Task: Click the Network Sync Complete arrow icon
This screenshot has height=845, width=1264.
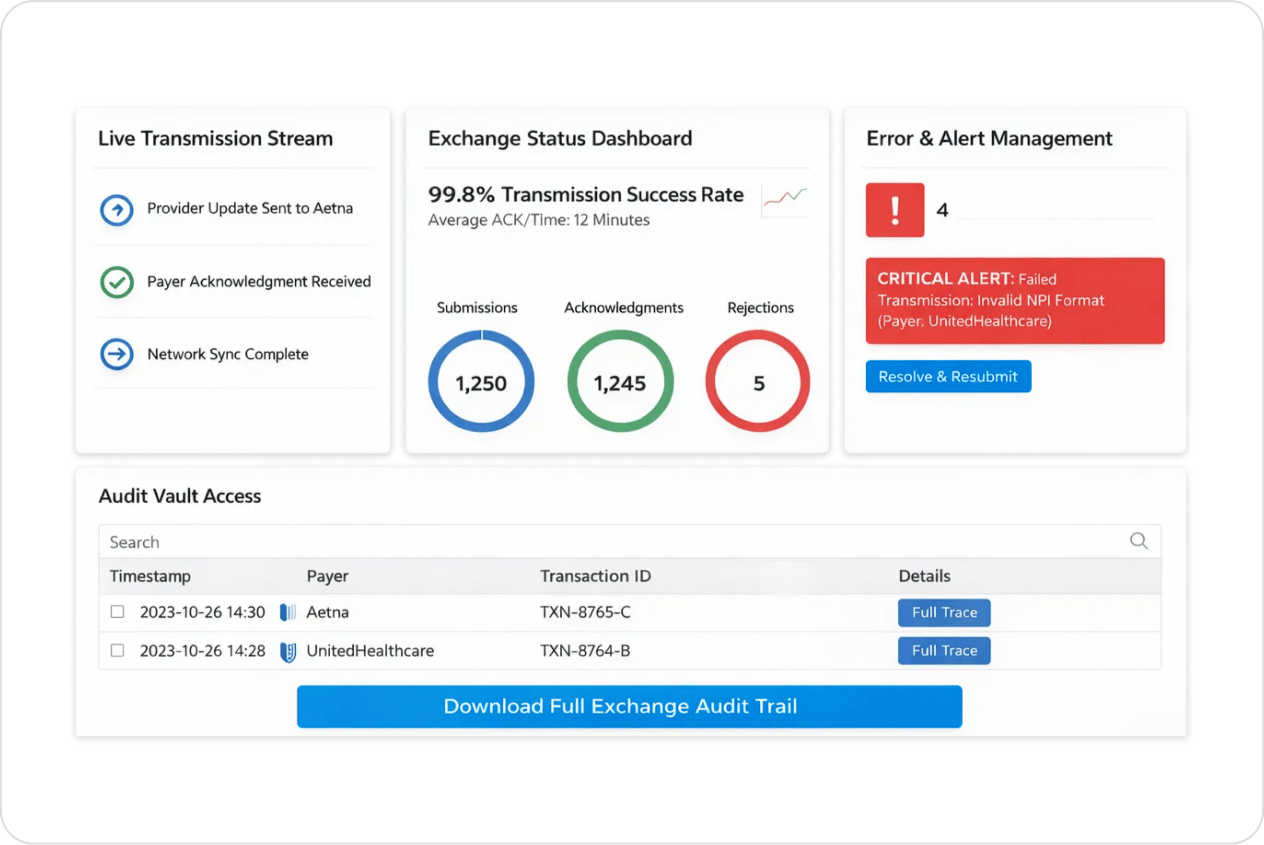Action: [x=117, y=354]
